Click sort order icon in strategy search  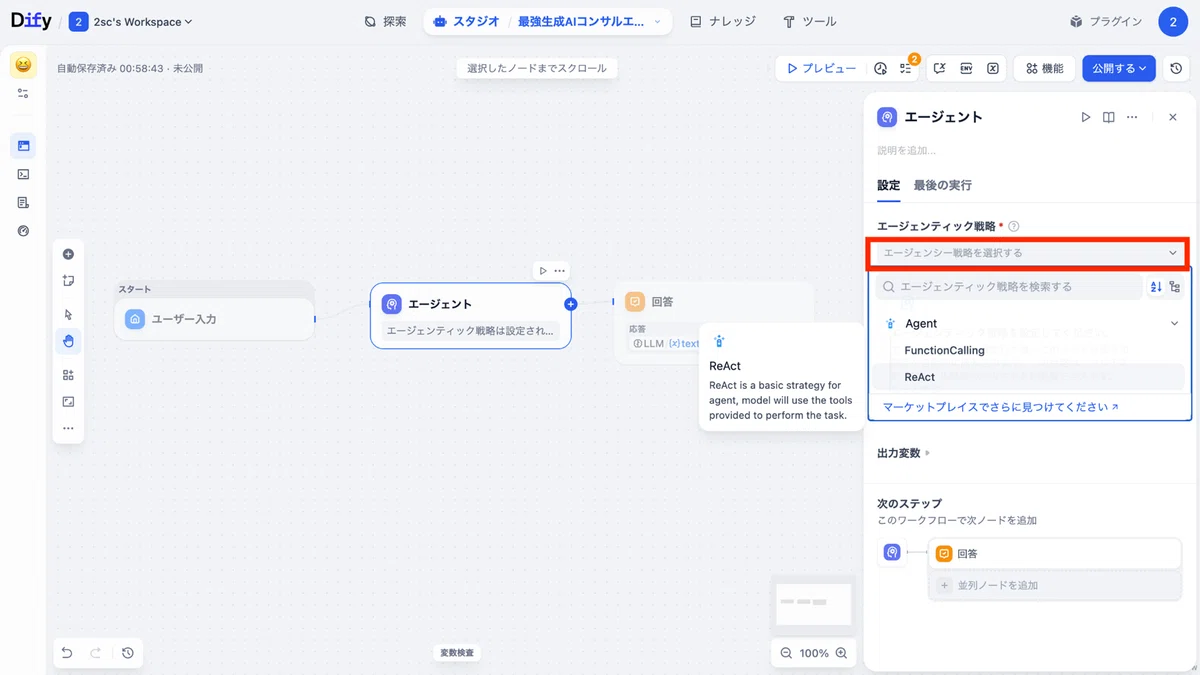click(1156, 287)
